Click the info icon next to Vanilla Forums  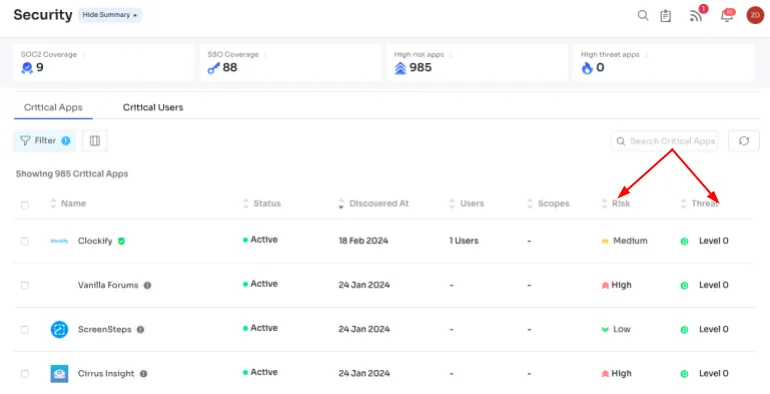click(147, 285)
